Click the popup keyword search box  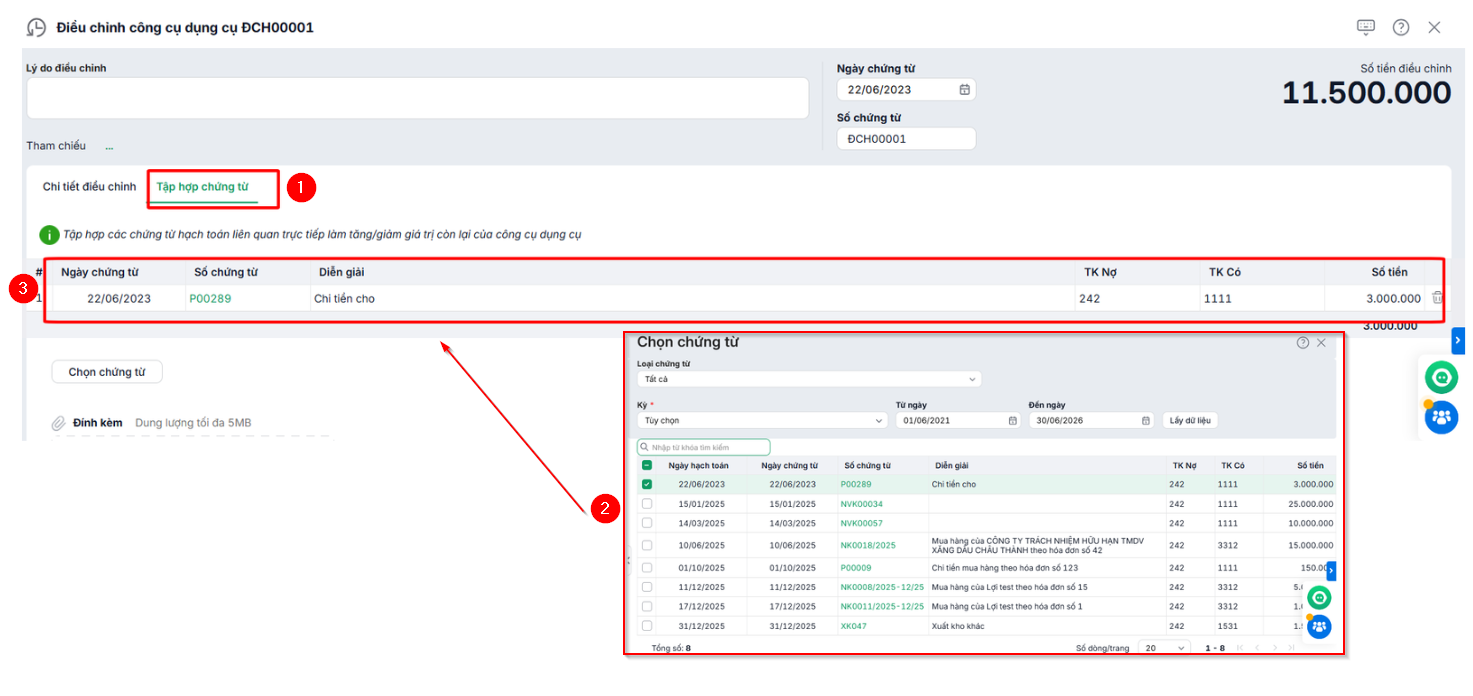(704, 447)
